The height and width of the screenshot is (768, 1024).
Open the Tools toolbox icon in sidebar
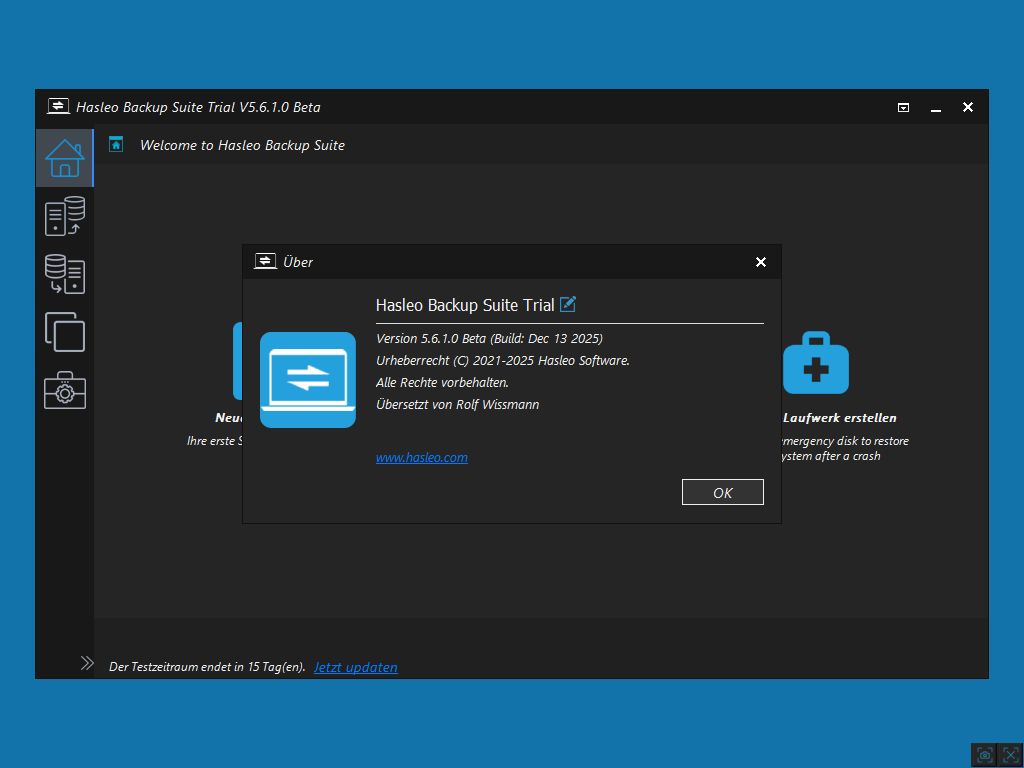65,391
